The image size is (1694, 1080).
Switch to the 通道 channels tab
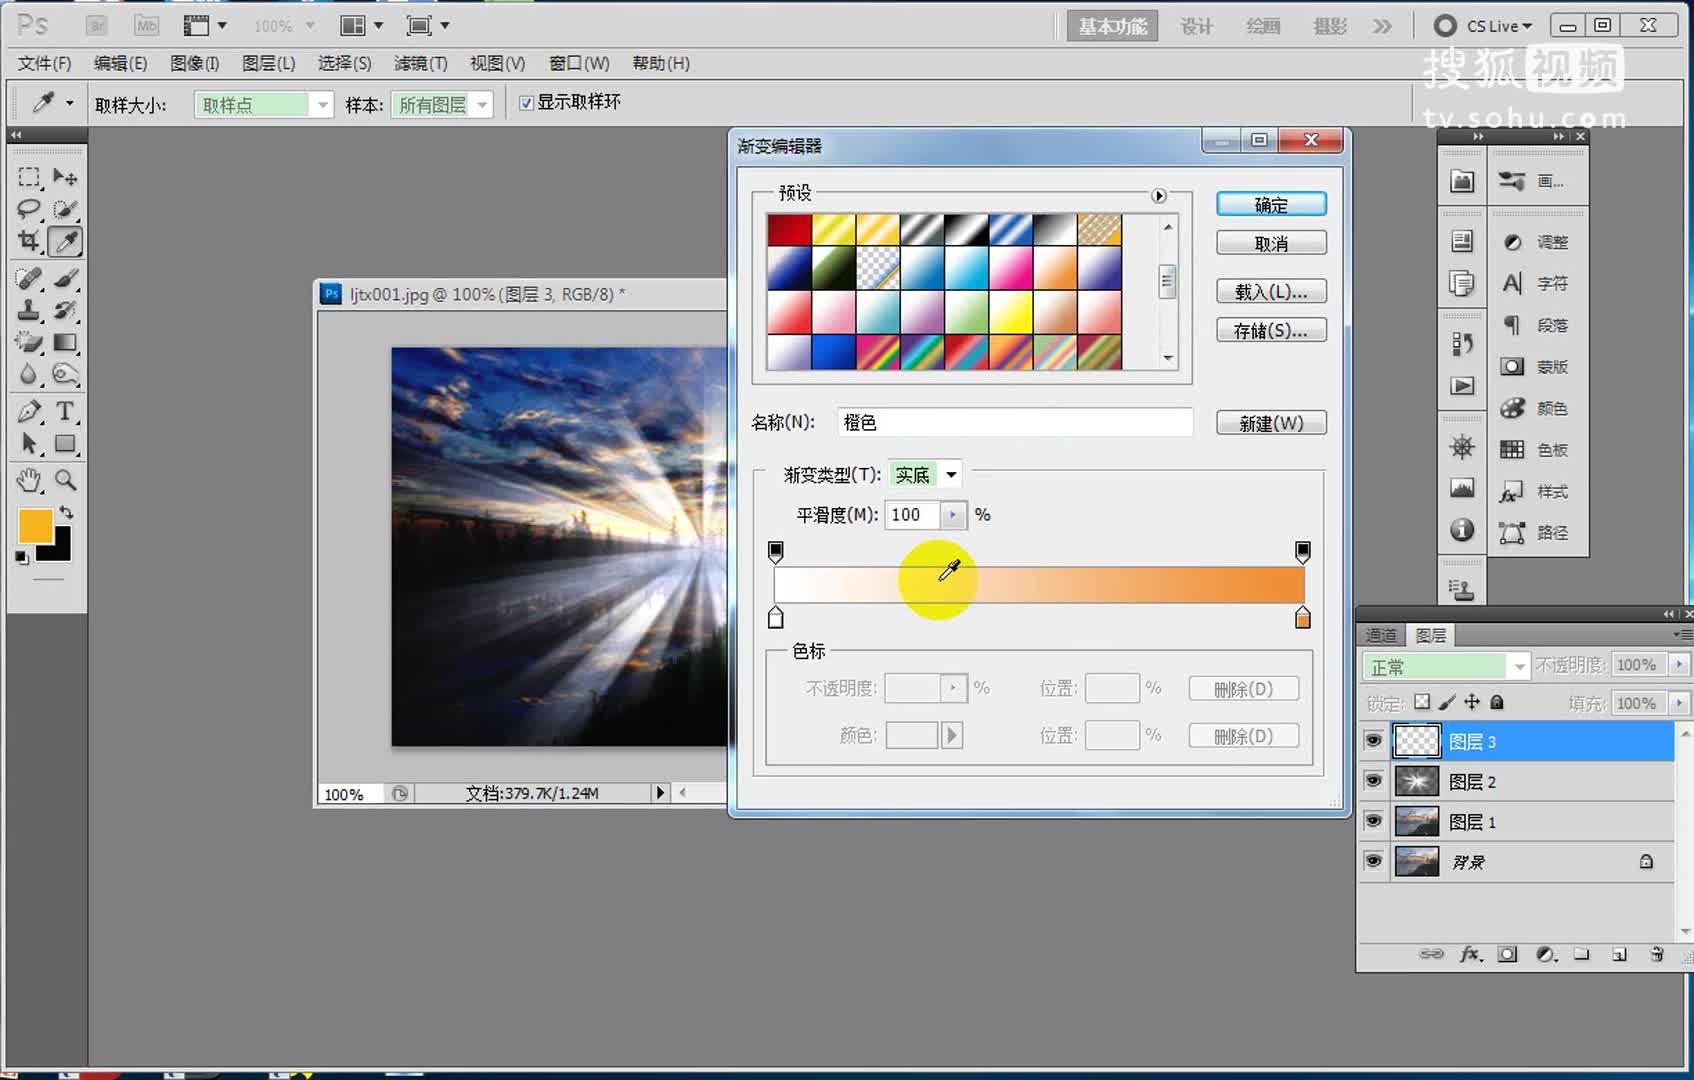1380,634
